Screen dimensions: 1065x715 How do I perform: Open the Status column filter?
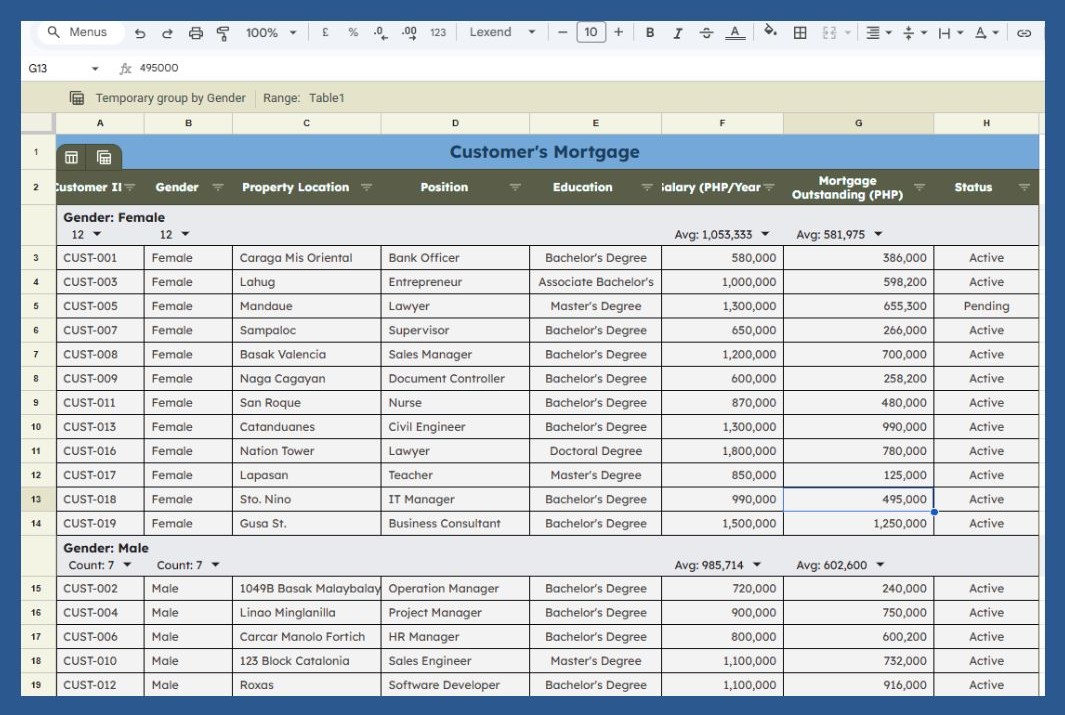click(1024, 187)
